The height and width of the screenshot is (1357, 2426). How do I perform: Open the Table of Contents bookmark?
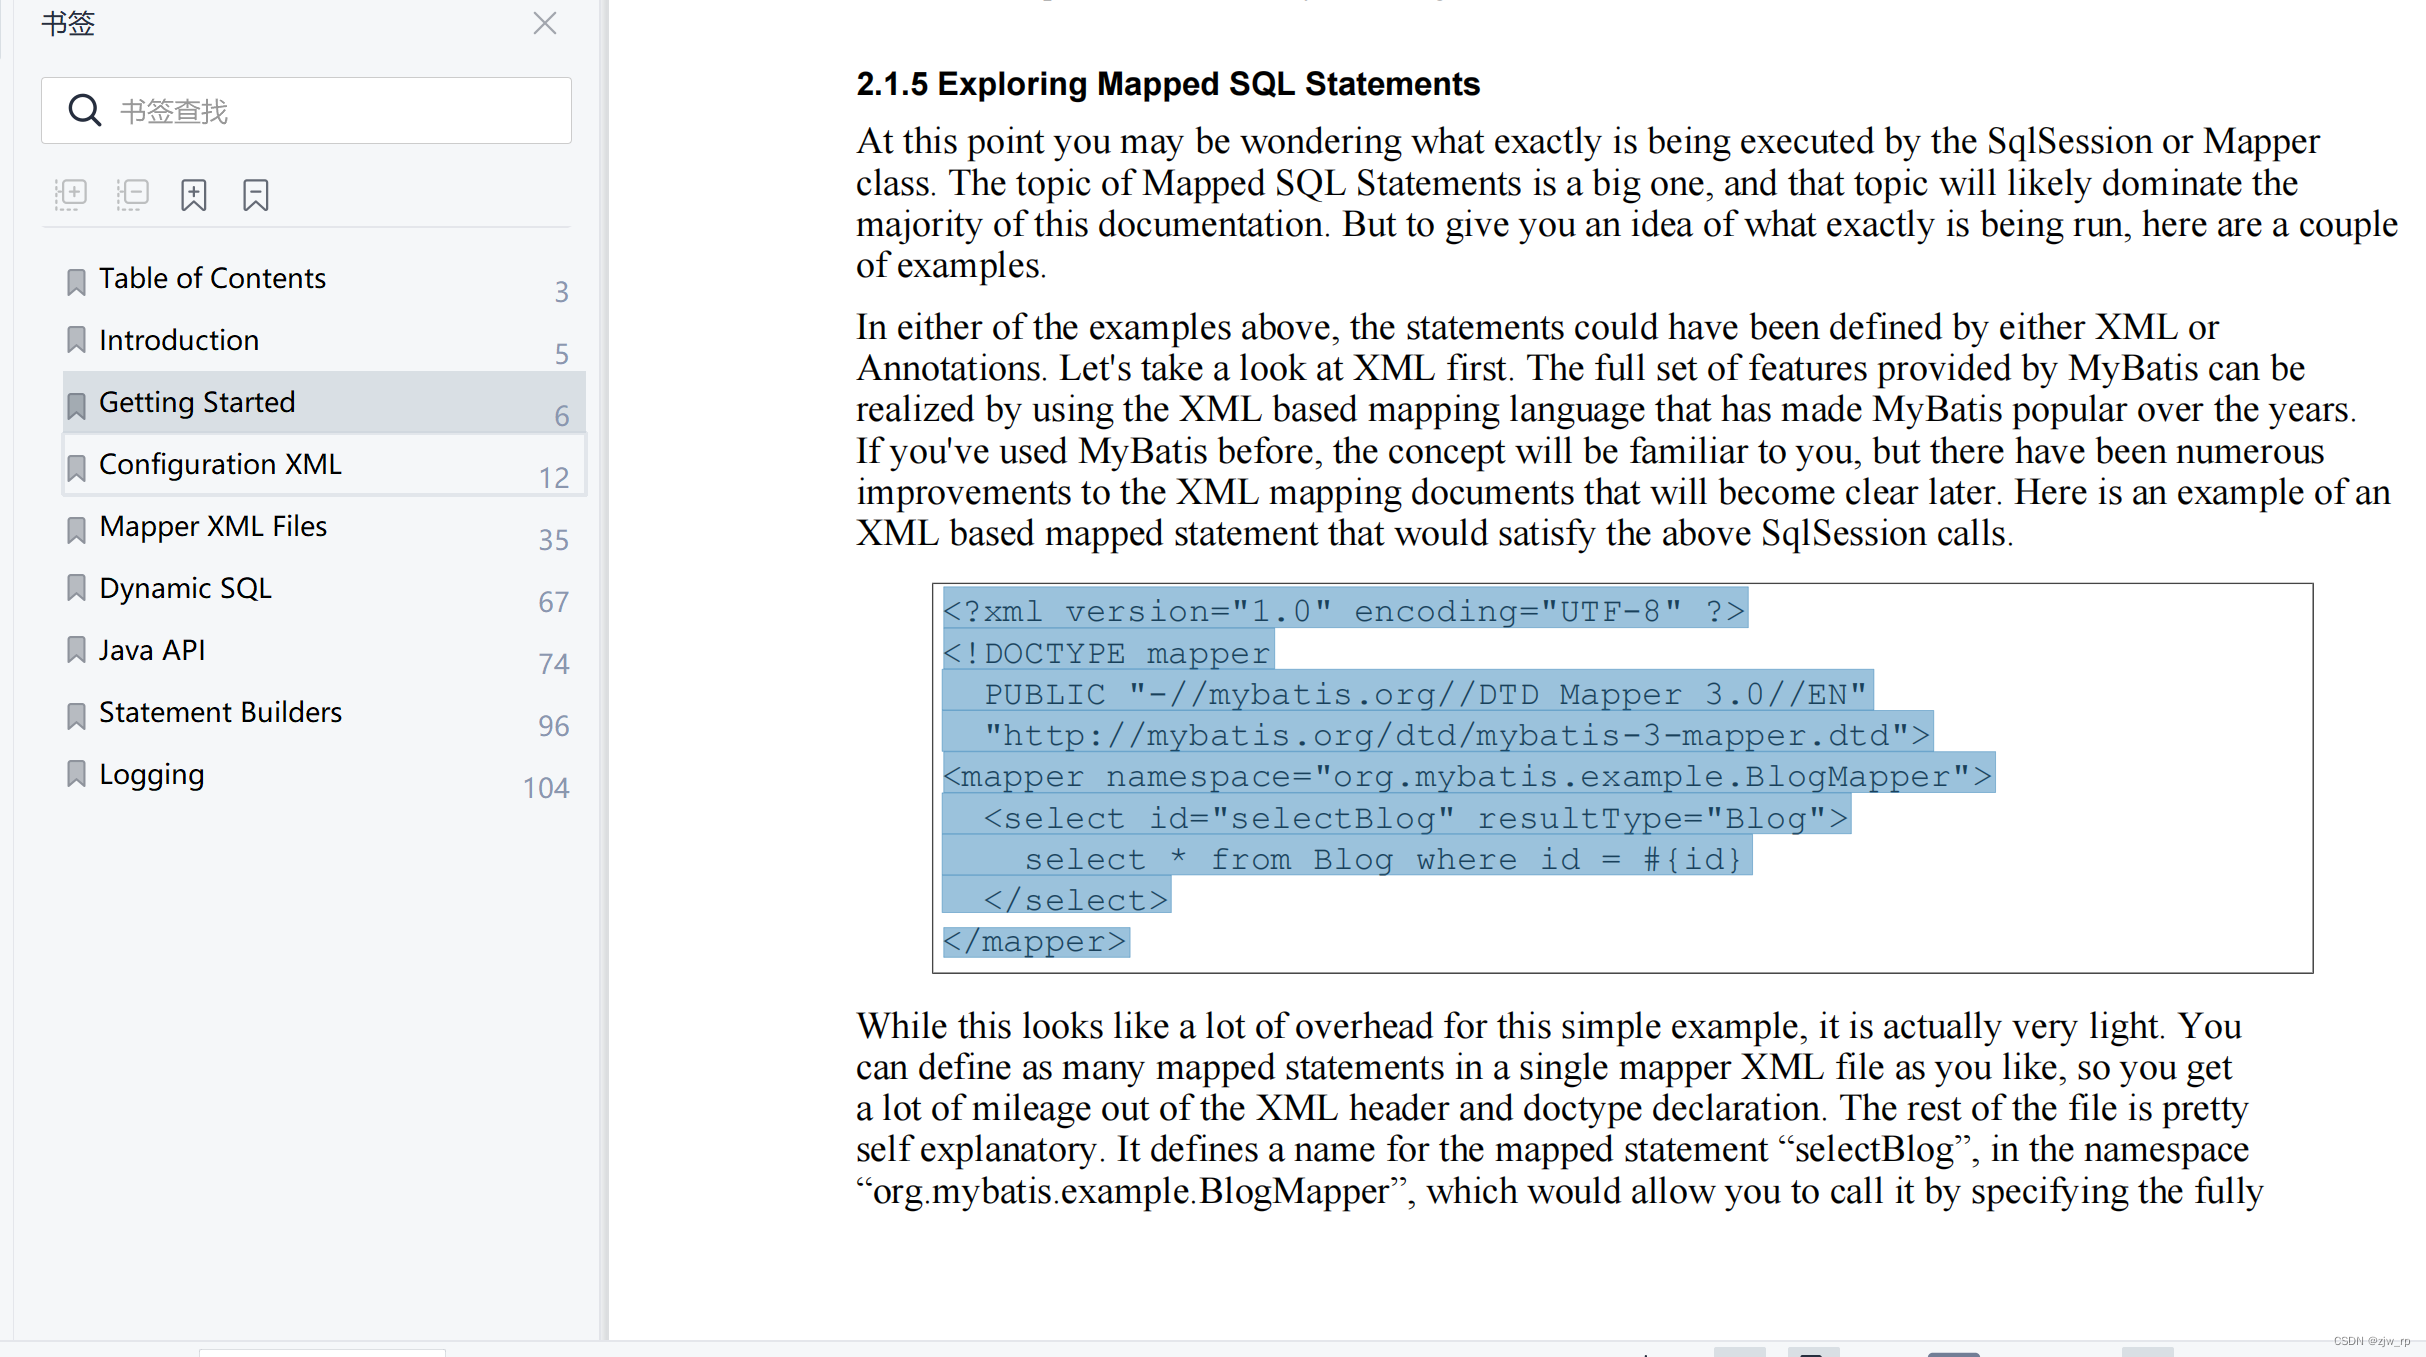(x=212, y=278)
